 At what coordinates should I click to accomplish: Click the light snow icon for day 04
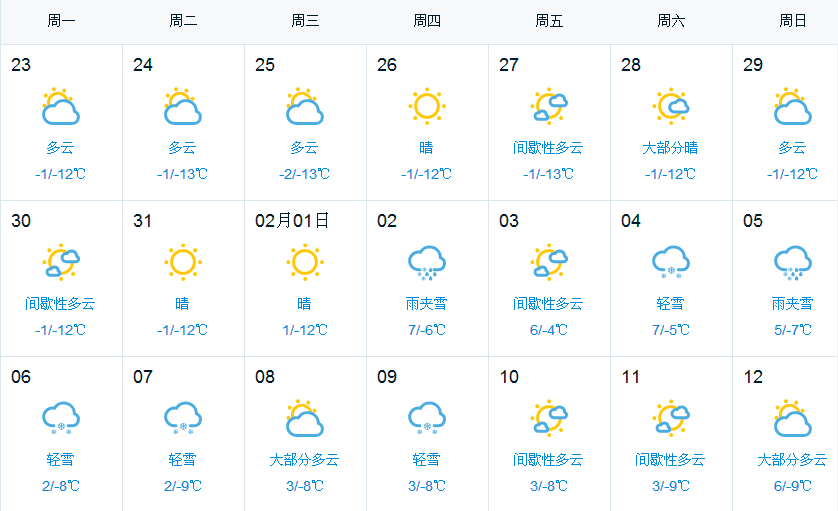click(x=671, y=262)
